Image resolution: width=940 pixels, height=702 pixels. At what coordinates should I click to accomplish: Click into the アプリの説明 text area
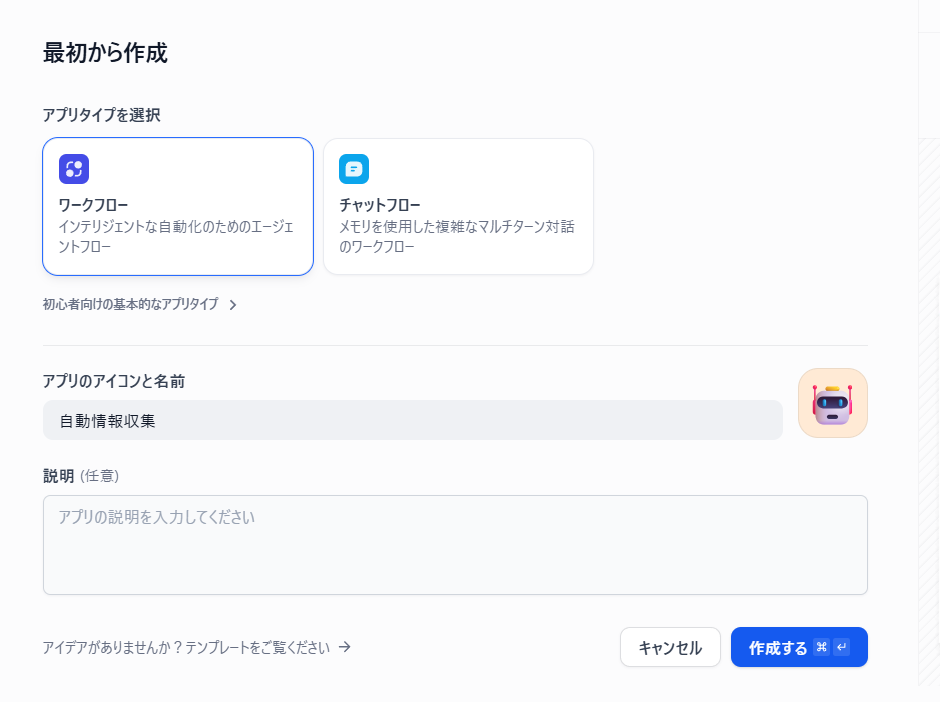[455, 545]
